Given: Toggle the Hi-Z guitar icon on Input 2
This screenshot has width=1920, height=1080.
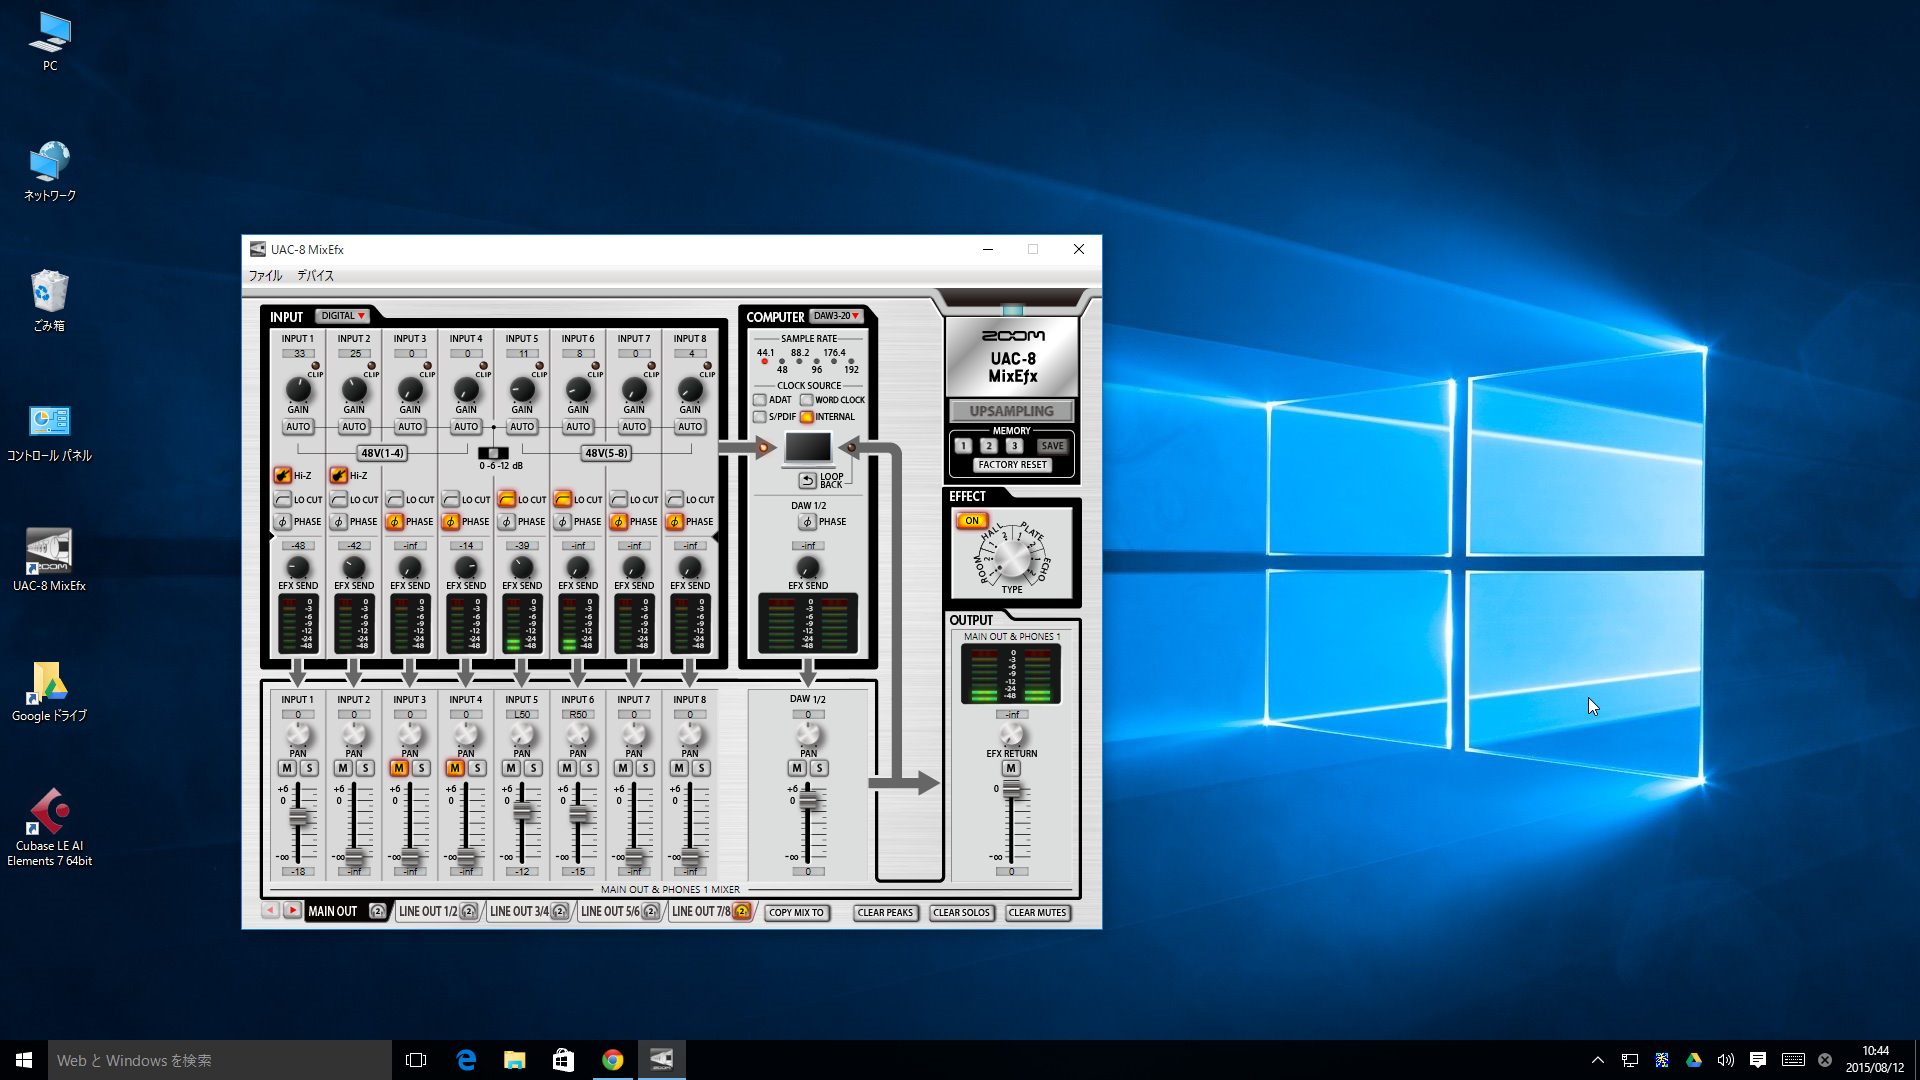Looking at the screenshot, I should click(x=338, y=476).
